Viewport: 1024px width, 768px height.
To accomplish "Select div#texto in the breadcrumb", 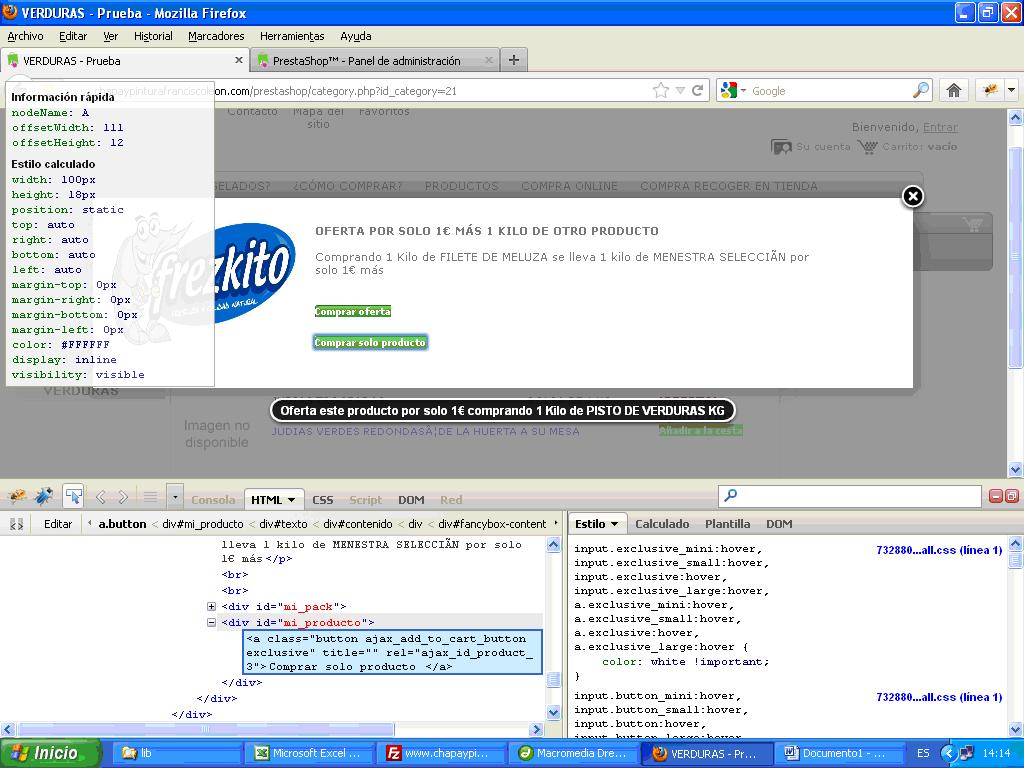I will (x=283, y=524).
